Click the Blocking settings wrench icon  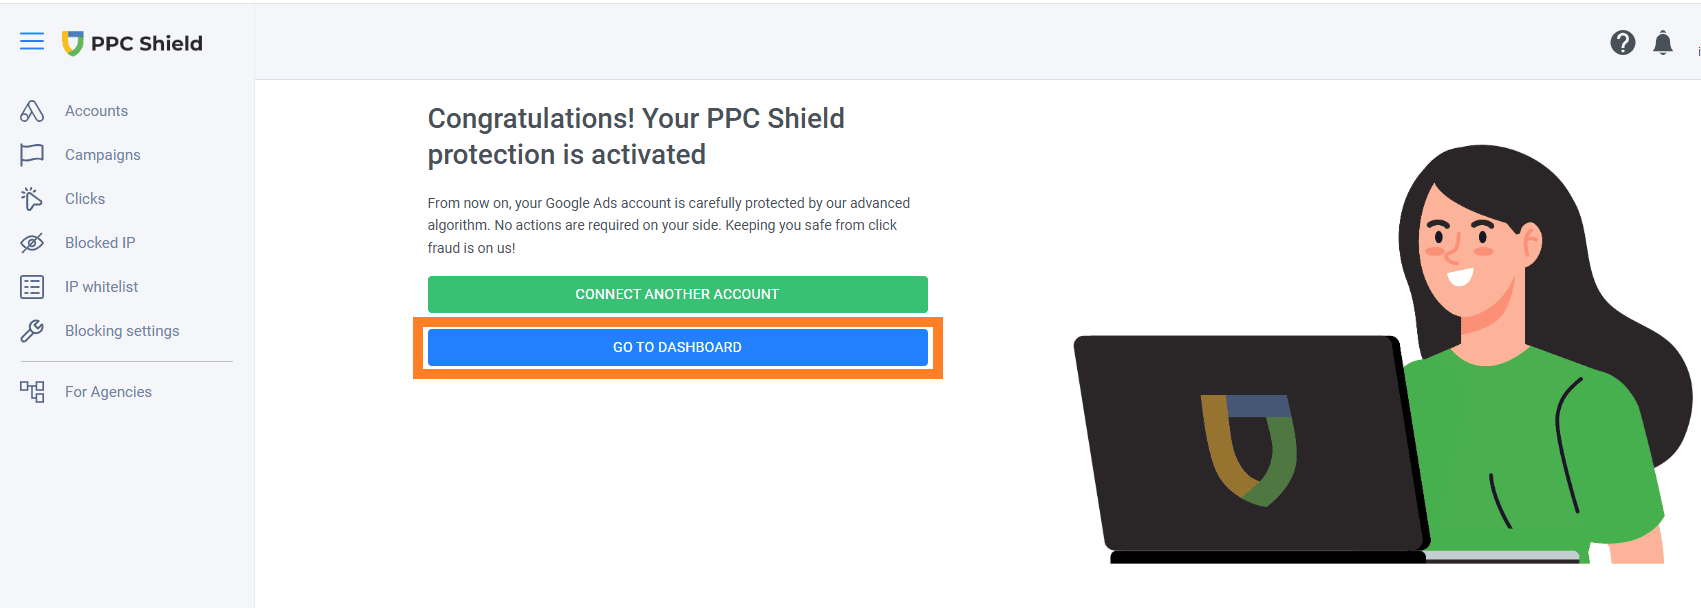pyautogui.click(x=32, y=331)
